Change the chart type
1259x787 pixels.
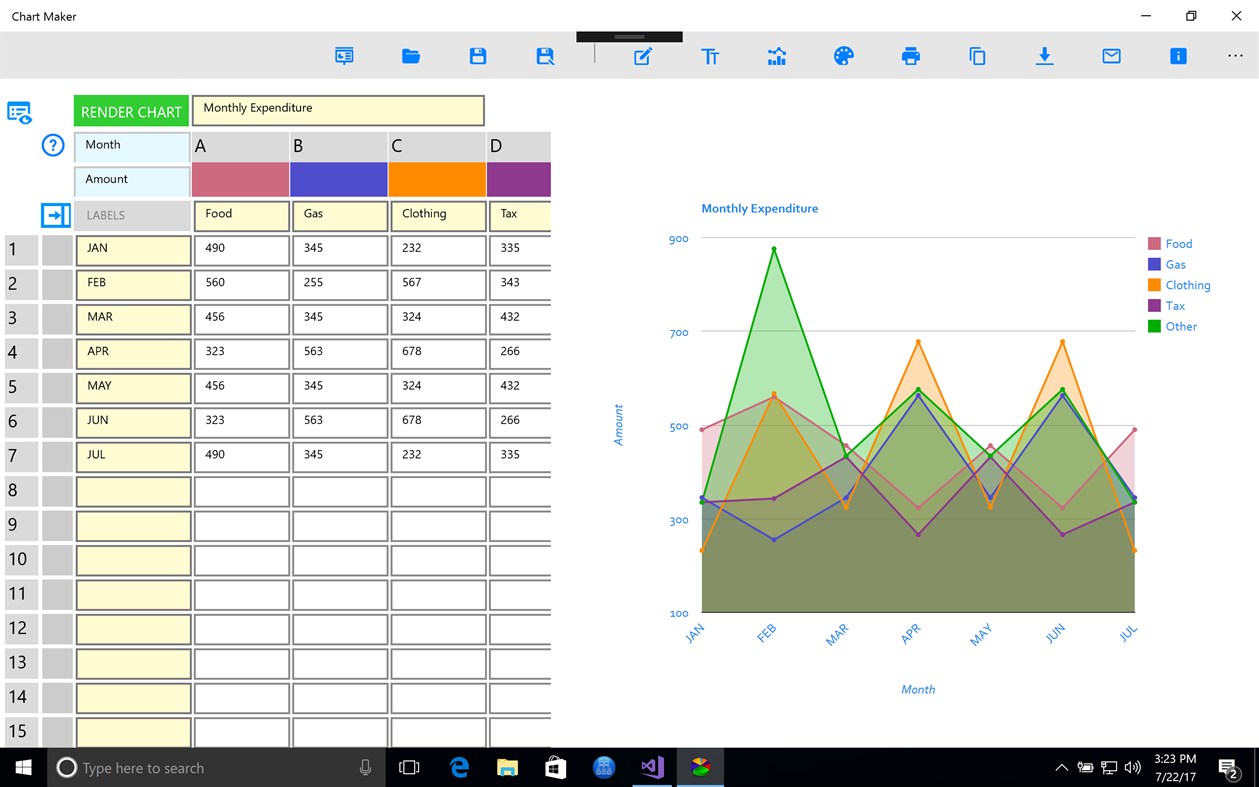777,56
